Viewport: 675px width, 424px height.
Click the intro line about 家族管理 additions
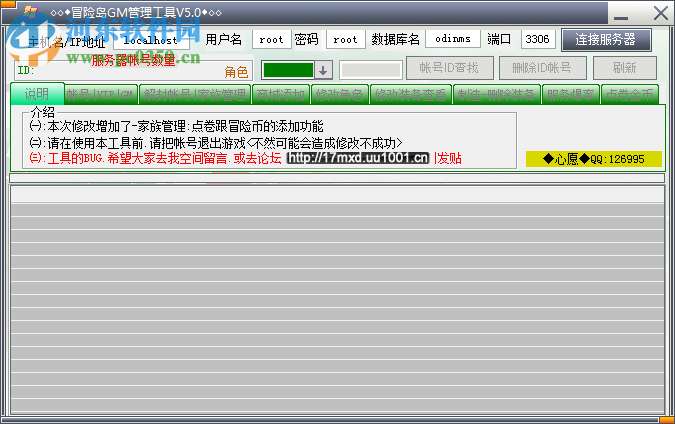pyautogui.click(x=176, y=126)
